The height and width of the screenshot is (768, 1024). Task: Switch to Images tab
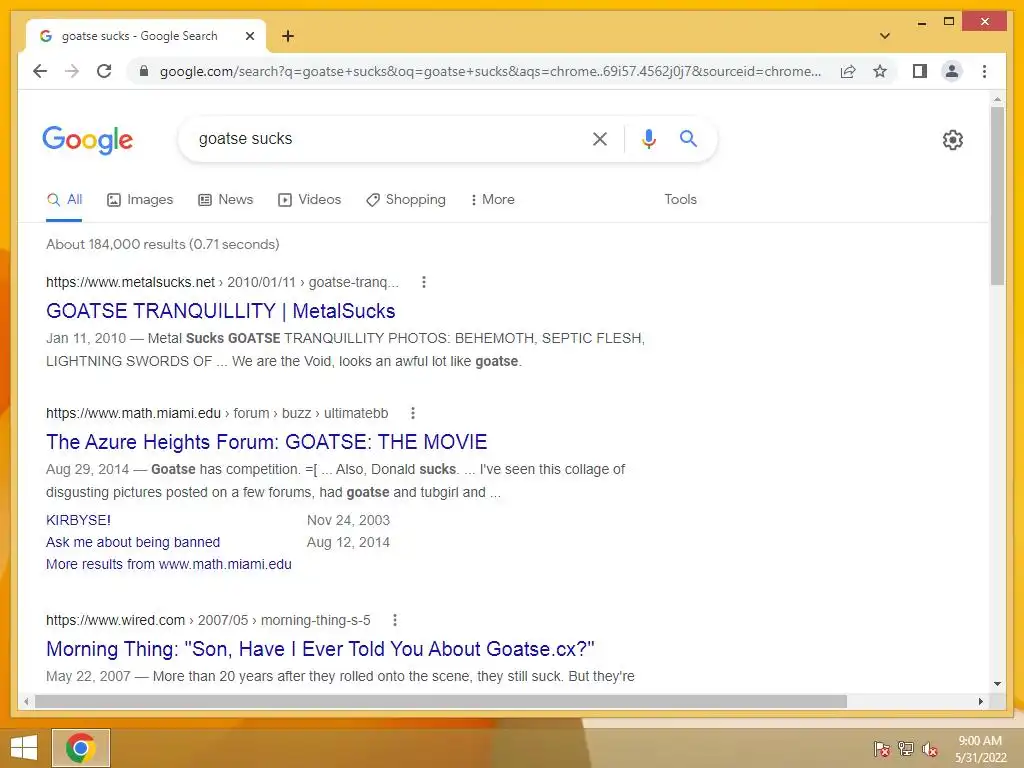pos(140,200)
